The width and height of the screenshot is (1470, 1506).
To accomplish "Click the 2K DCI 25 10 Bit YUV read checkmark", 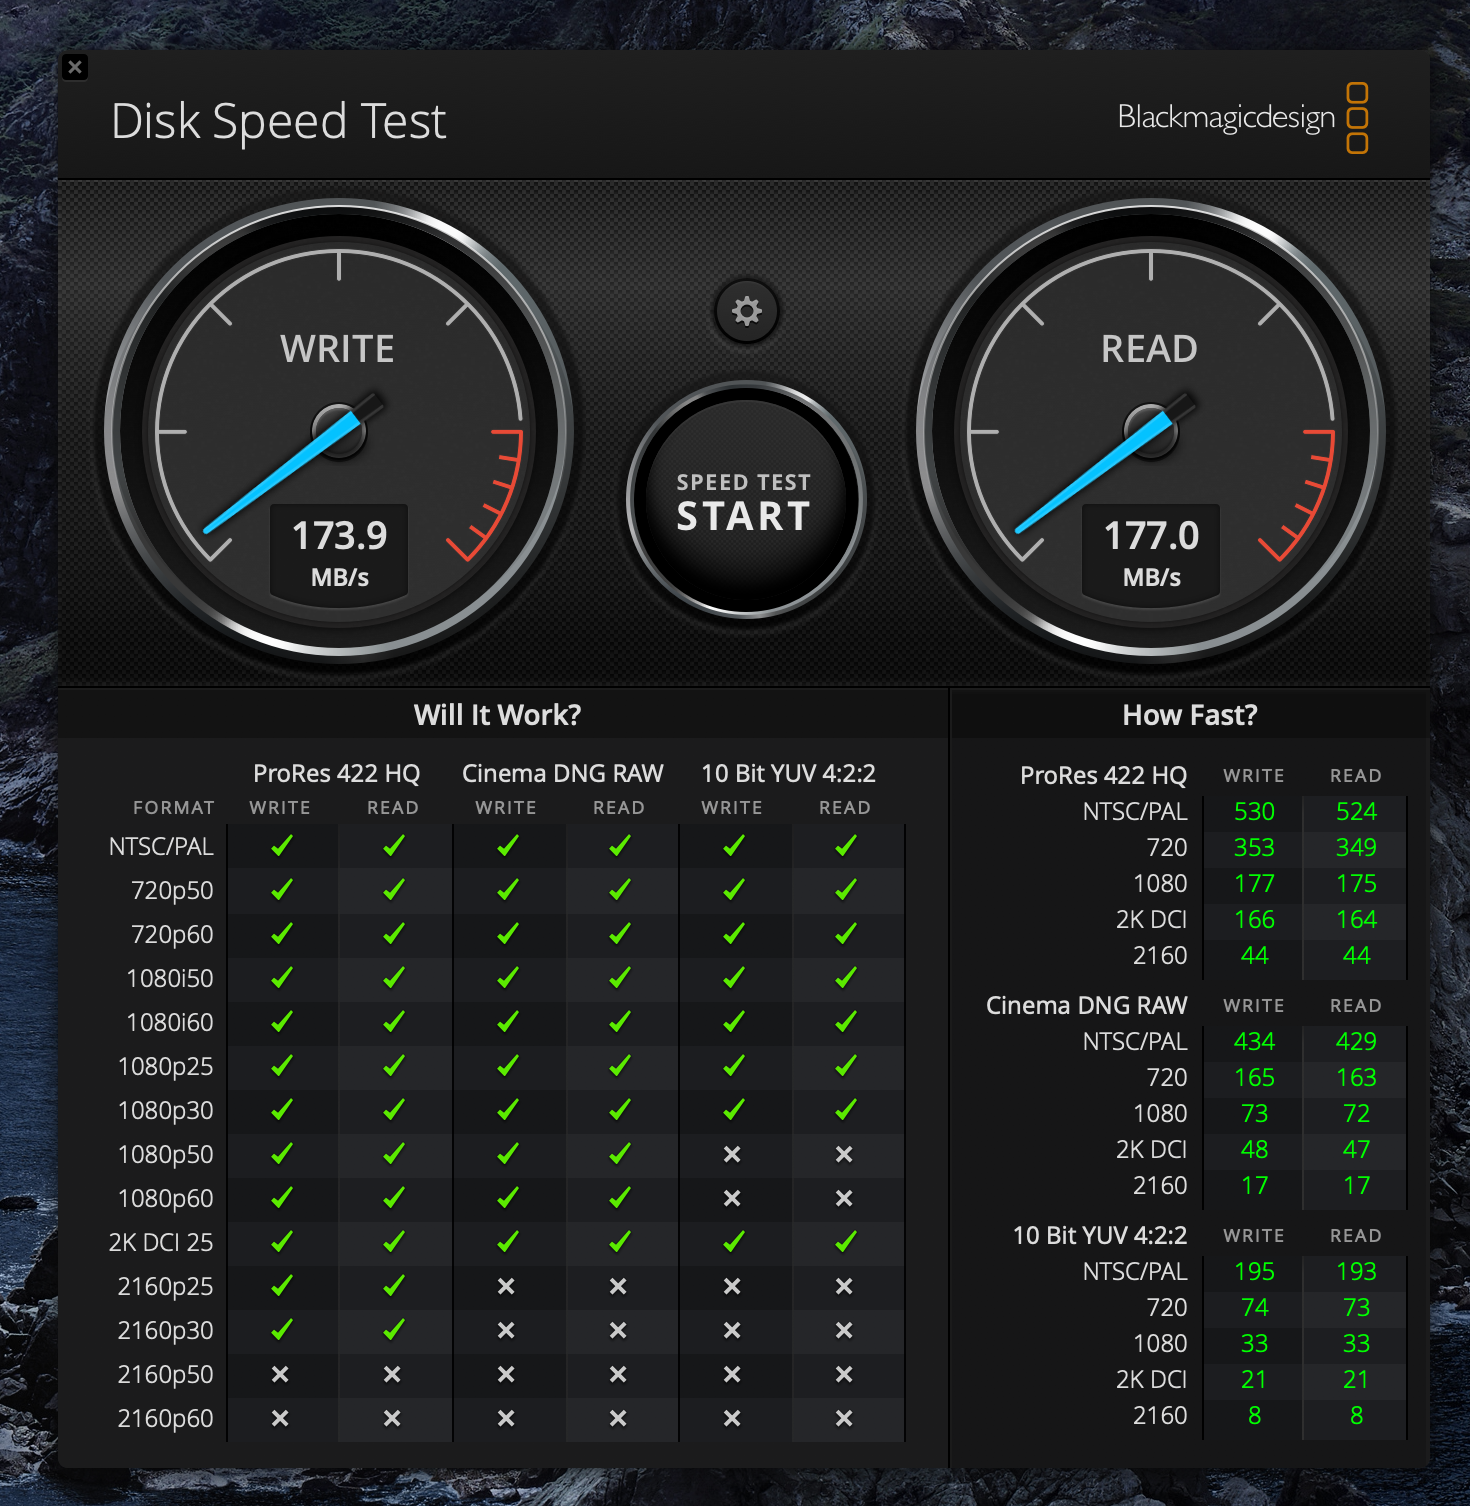I will [x=846, y=1241].
